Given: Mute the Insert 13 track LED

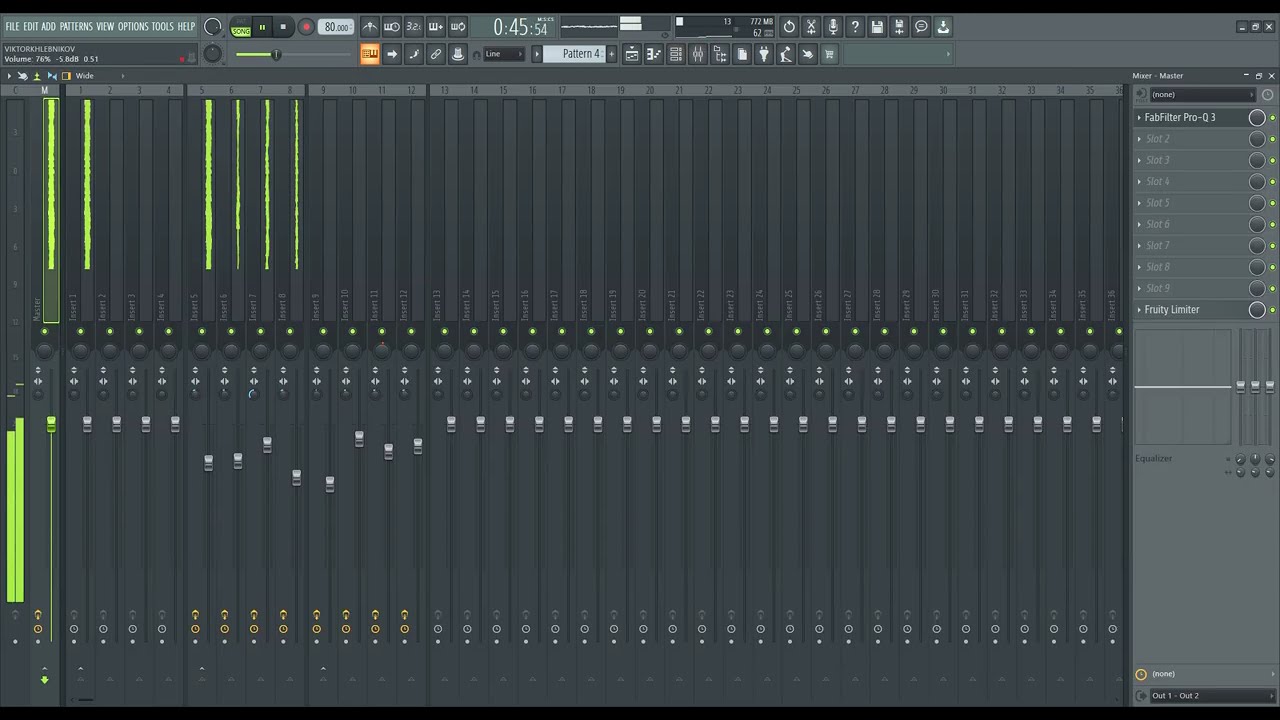Looking at the screenshot, I should [x=444, y=332].
